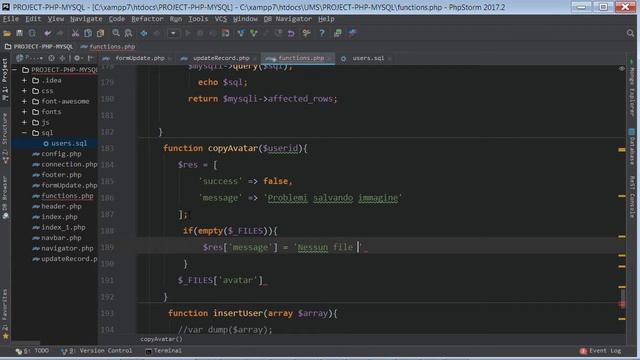Hide the project tool window

(91, 58)
